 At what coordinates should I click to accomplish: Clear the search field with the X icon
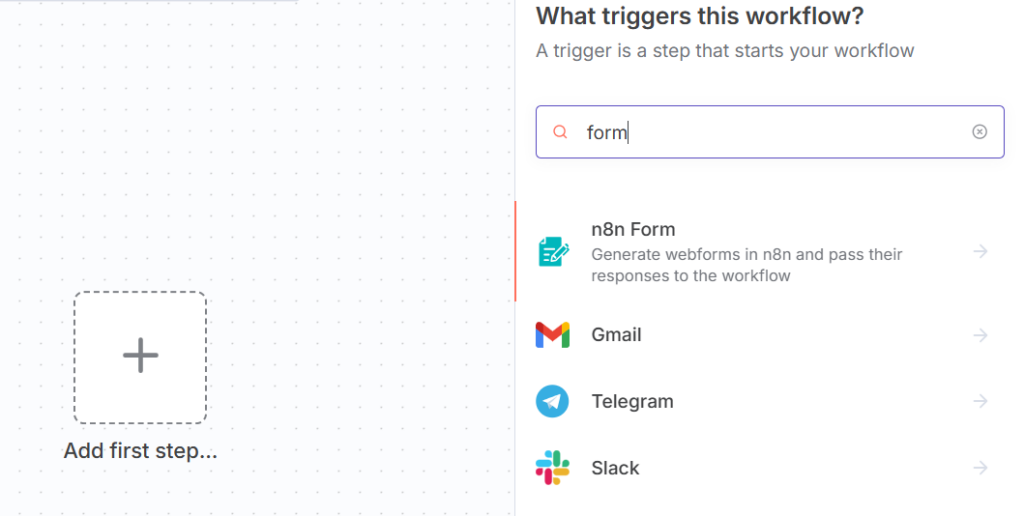[980, 132]
